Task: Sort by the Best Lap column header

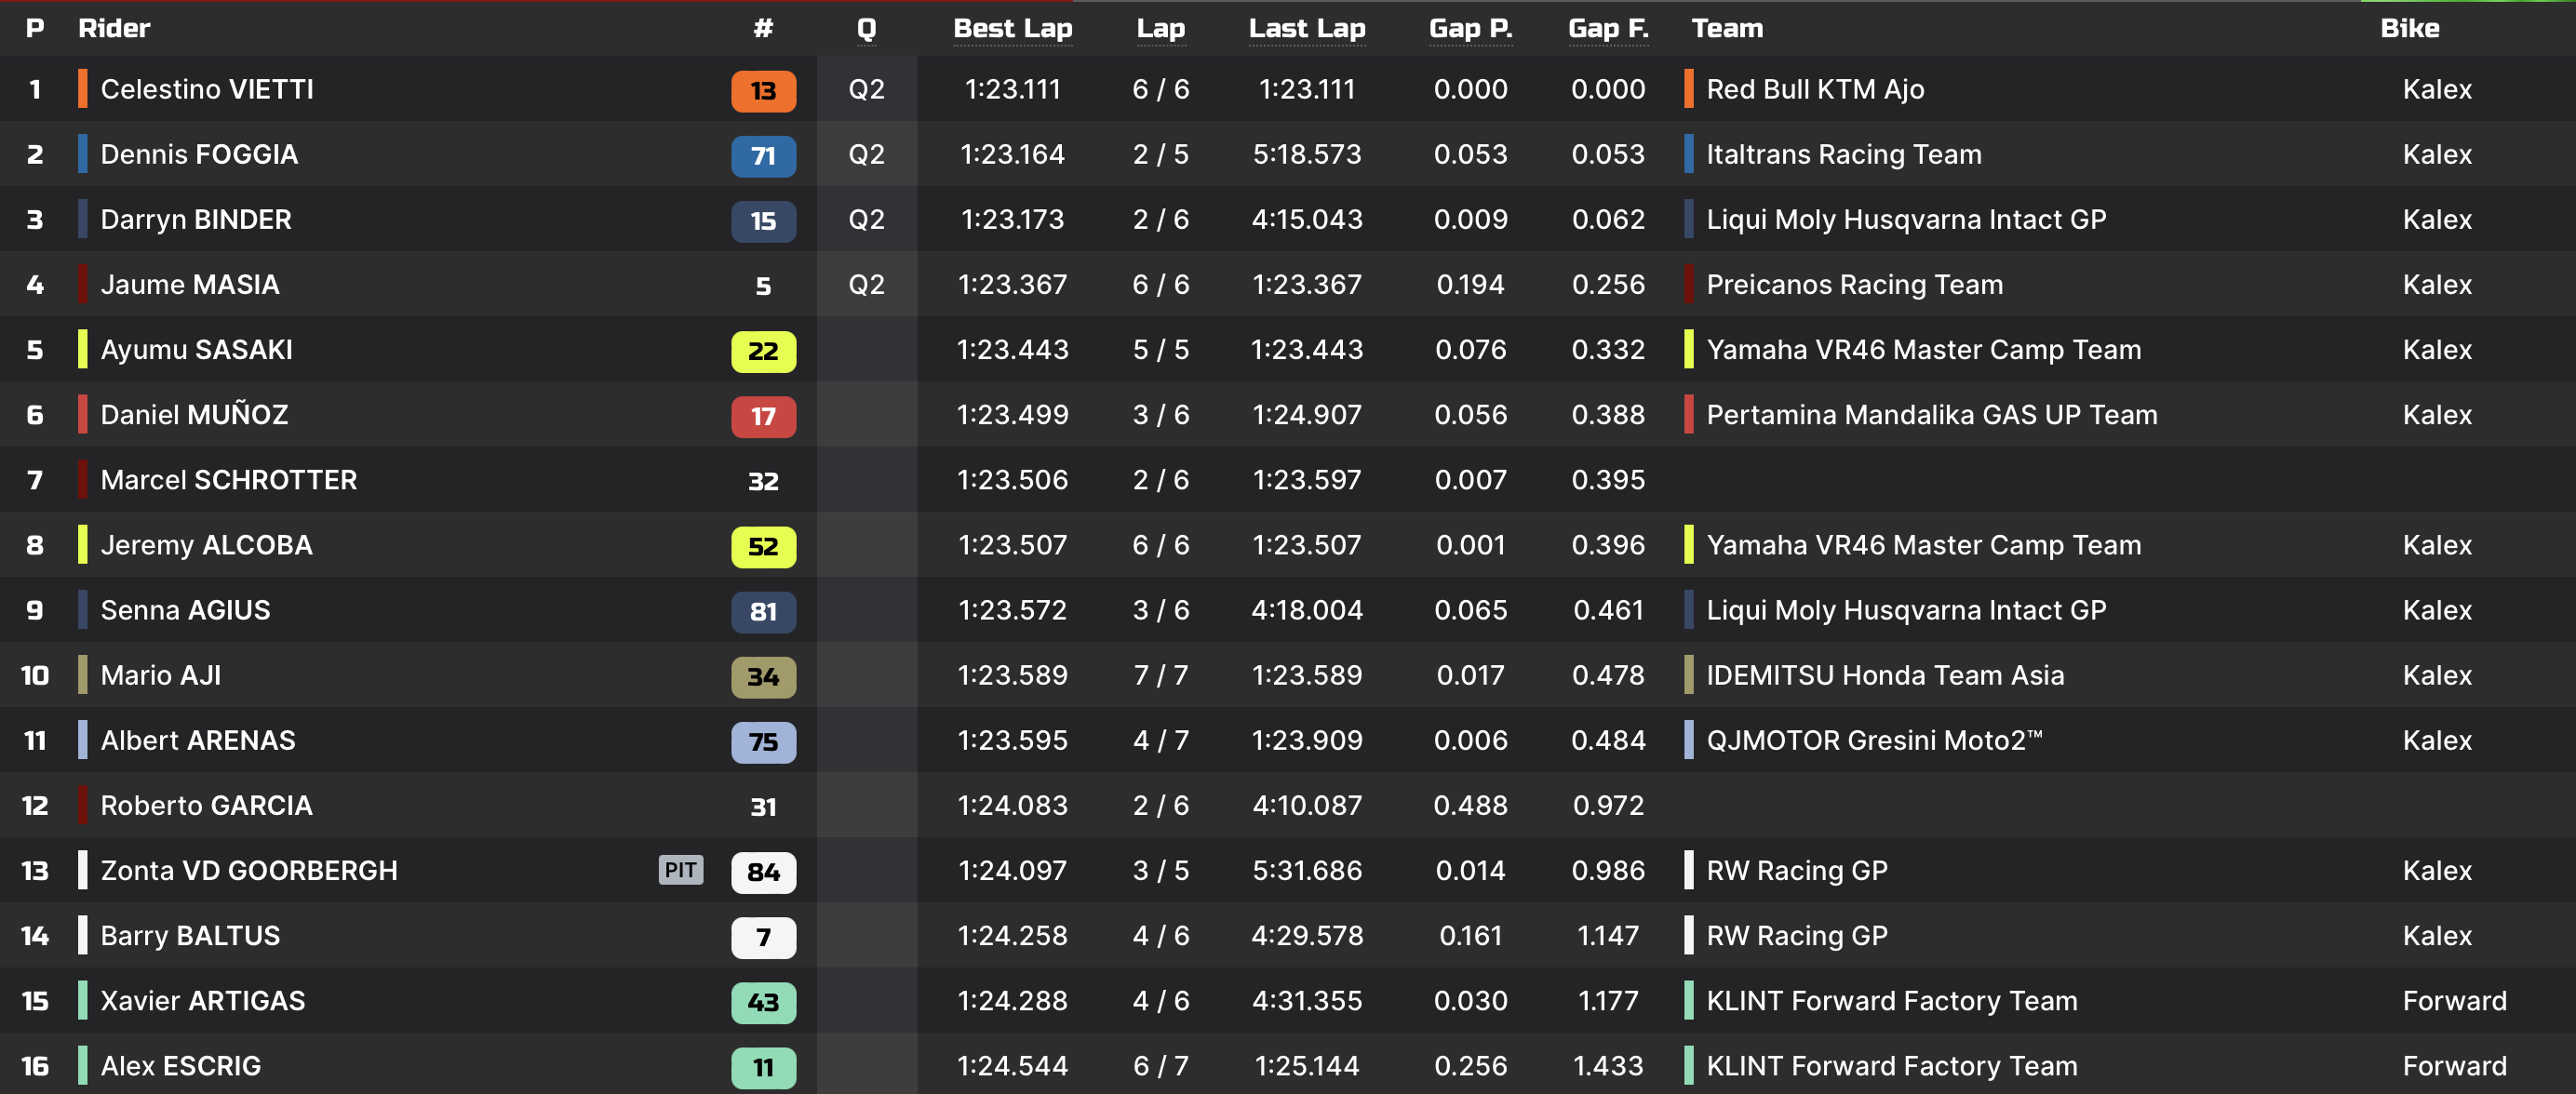Action: coord(1012,28)
